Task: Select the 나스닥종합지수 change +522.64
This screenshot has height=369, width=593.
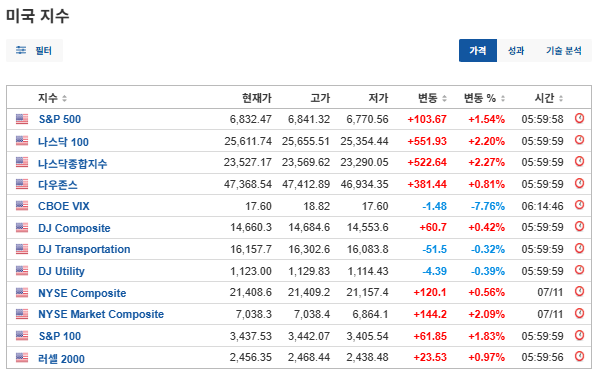Action: pos(427,163)
